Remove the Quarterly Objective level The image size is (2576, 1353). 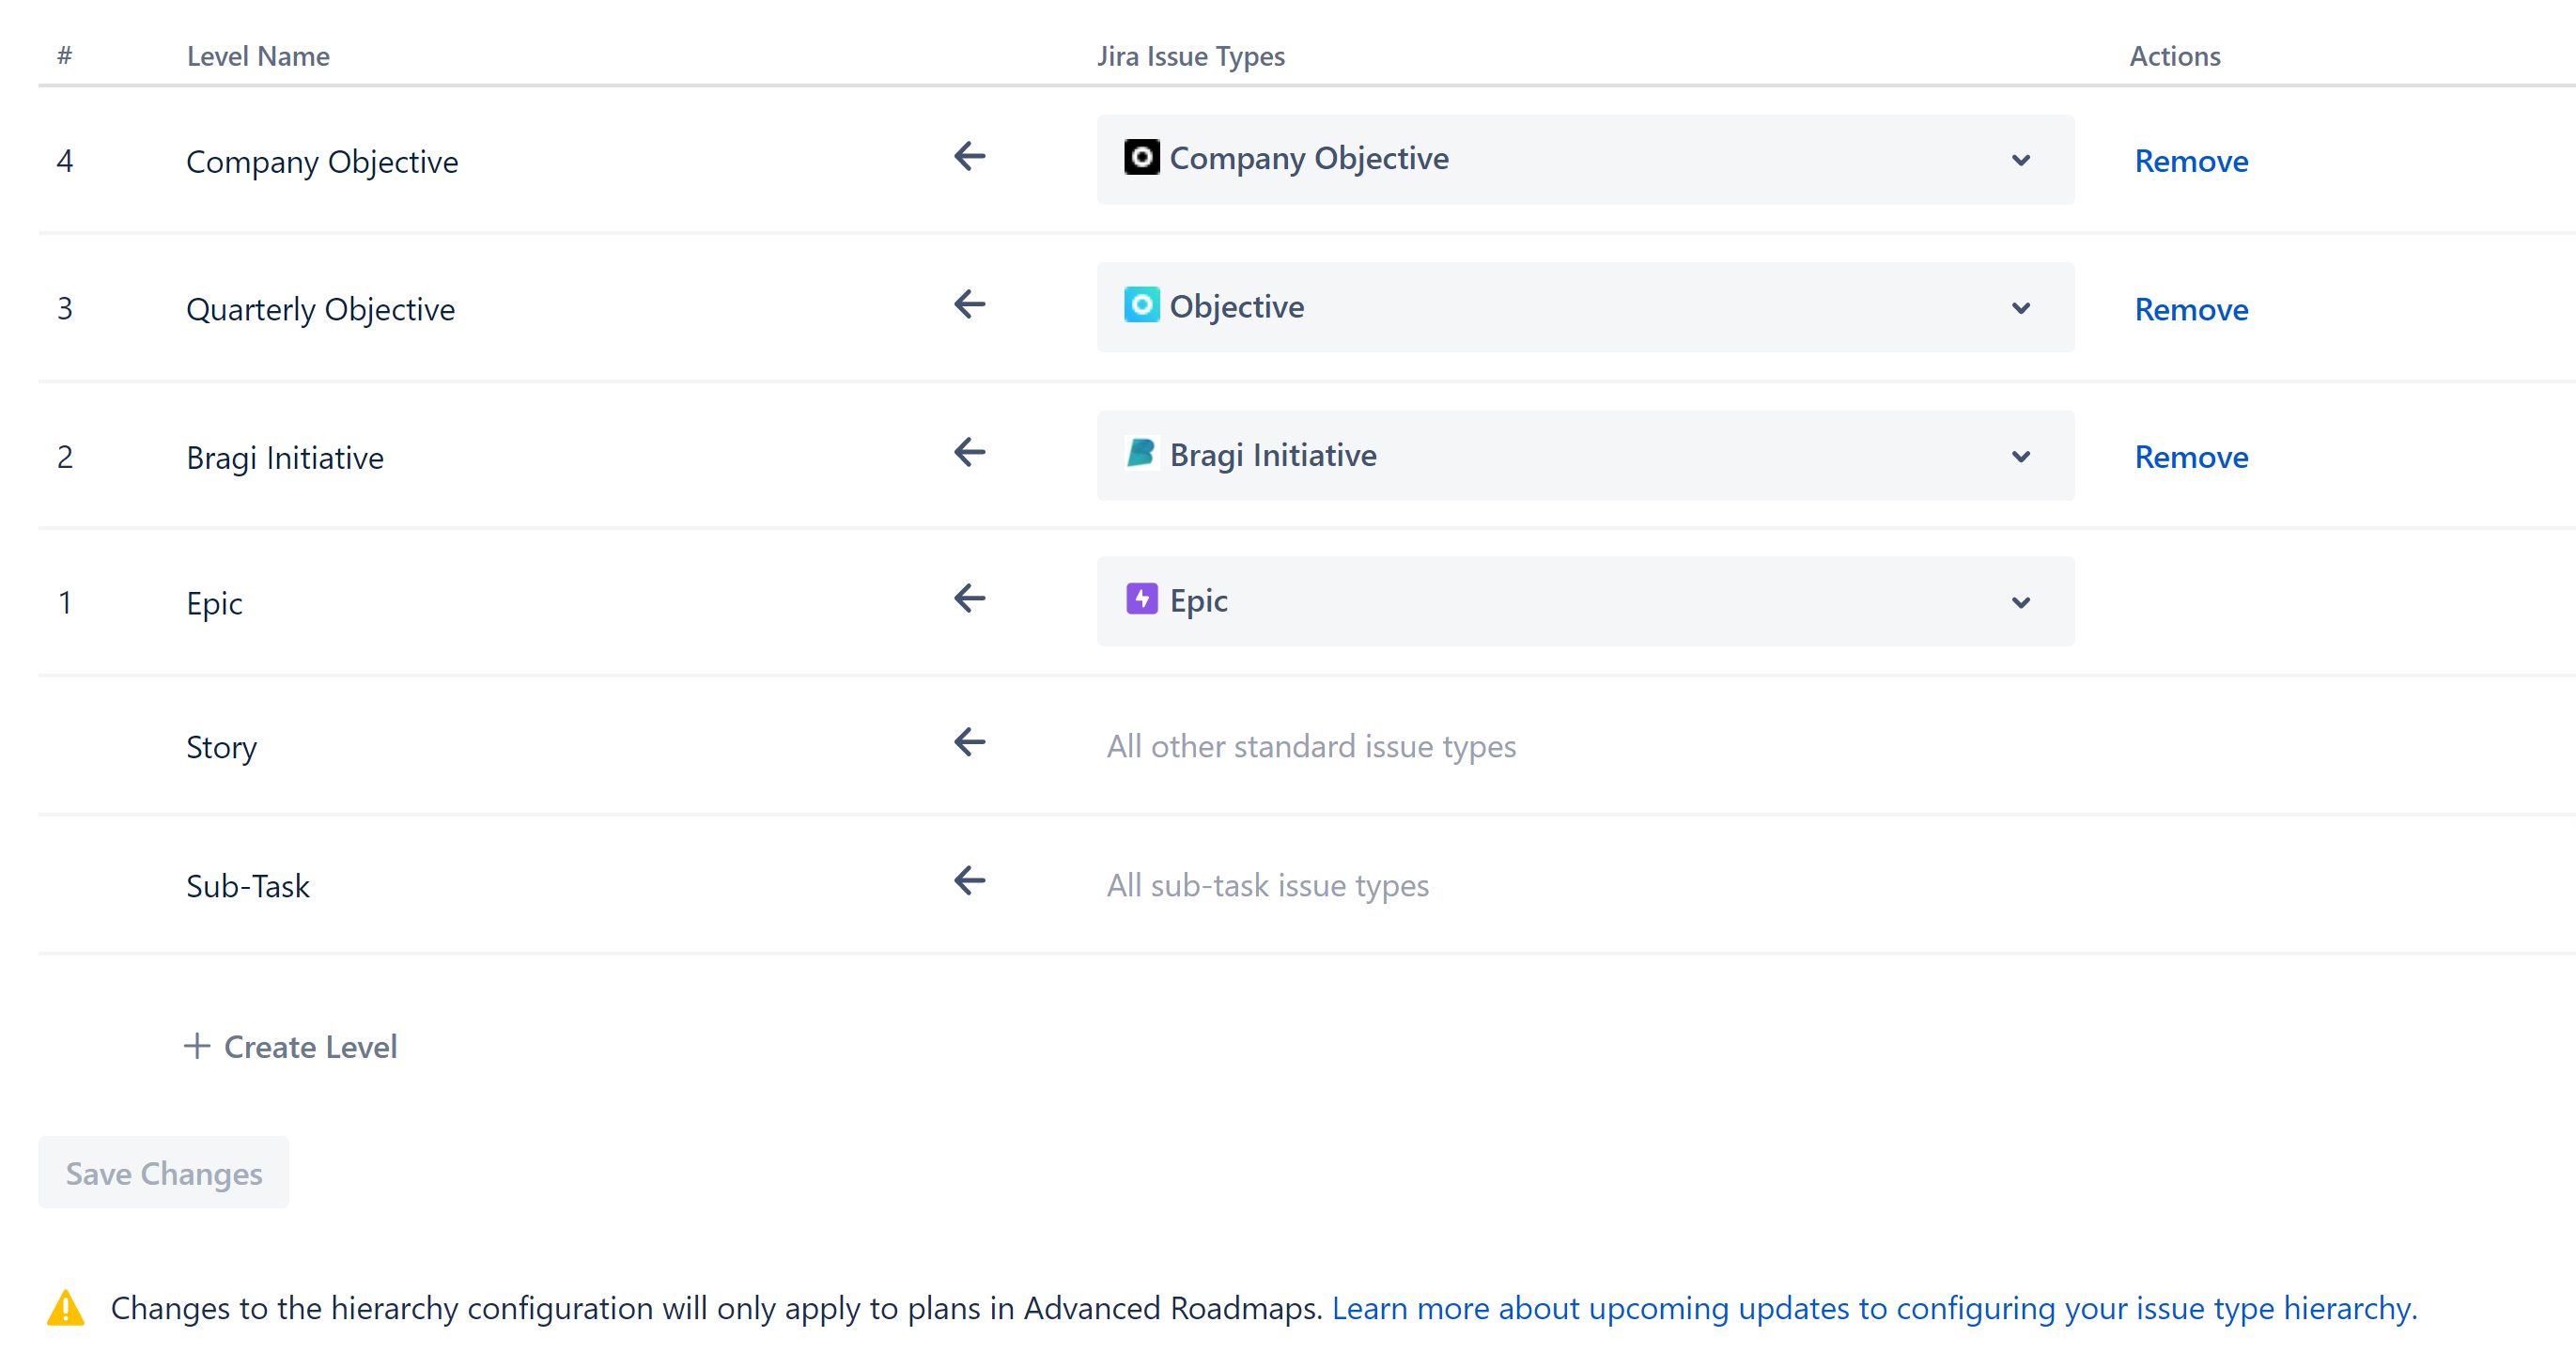click(x=2191, y=309)
